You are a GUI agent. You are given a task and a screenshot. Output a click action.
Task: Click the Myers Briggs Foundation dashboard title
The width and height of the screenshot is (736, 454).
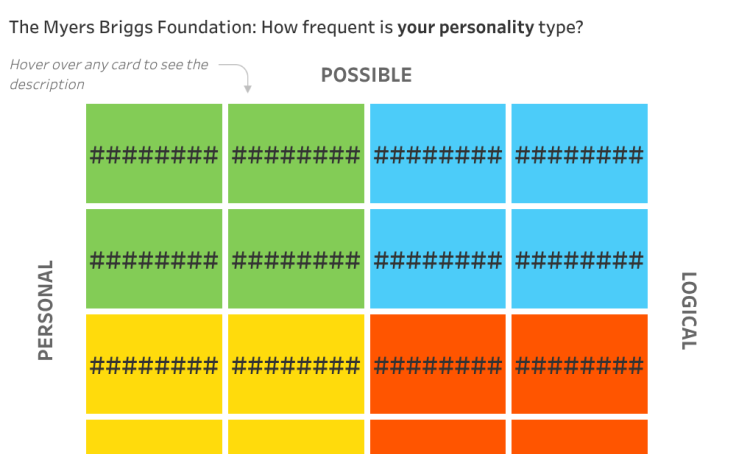(296, 27)
